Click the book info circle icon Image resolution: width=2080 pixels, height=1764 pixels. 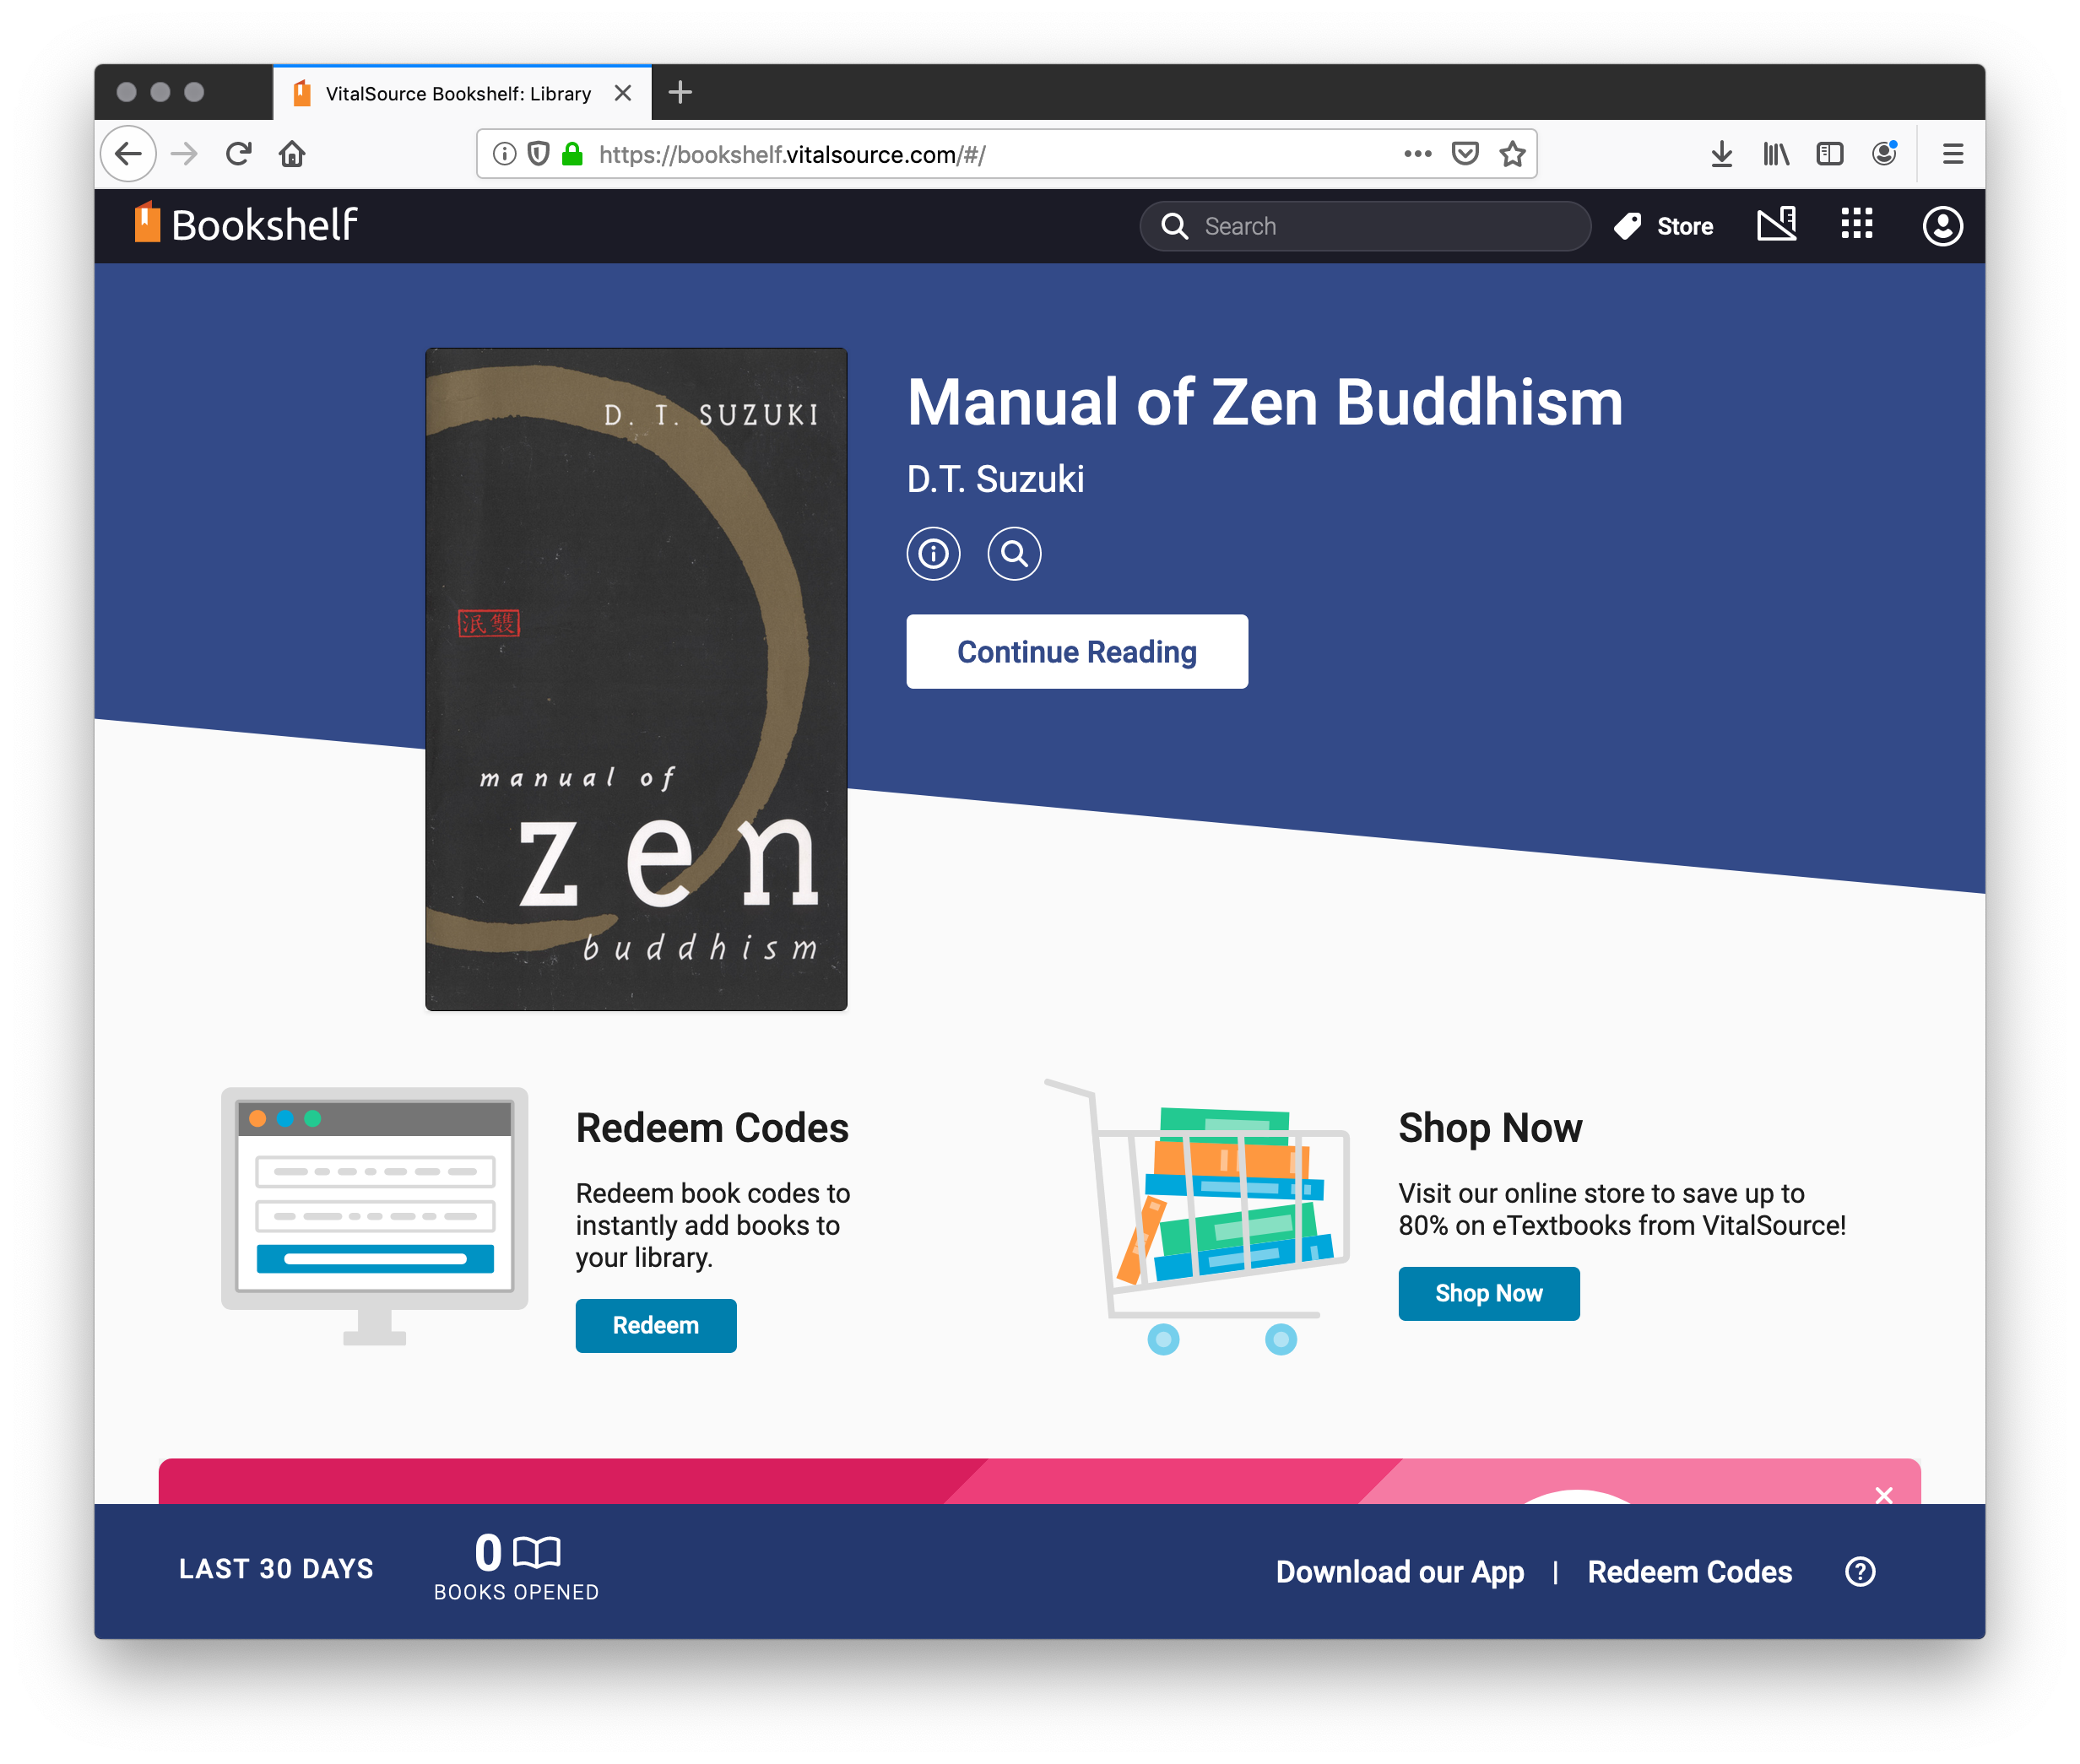[x=933, y=553]
